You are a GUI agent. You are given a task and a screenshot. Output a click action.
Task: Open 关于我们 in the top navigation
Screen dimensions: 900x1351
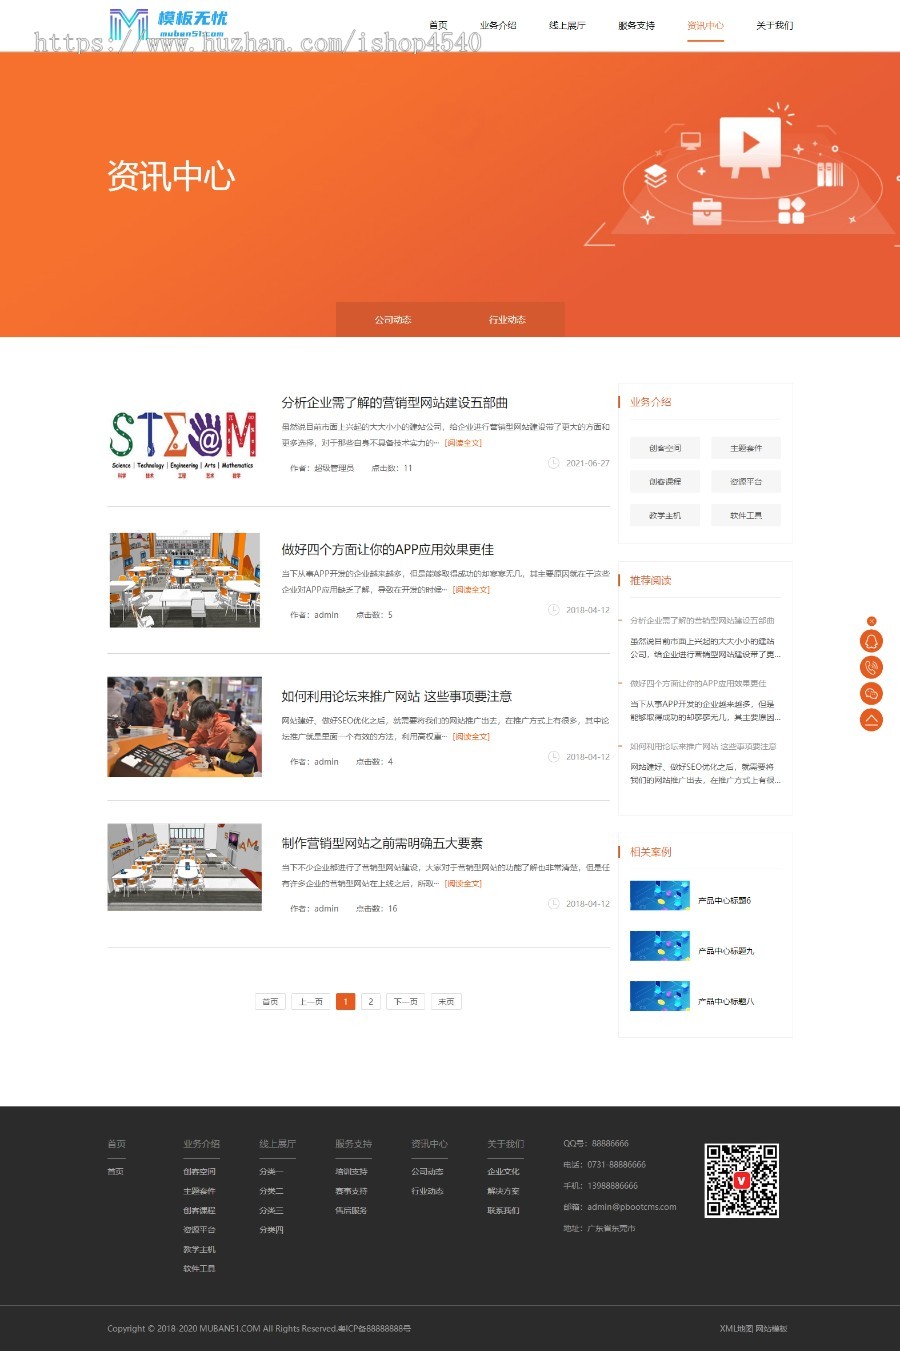point(774,26)
